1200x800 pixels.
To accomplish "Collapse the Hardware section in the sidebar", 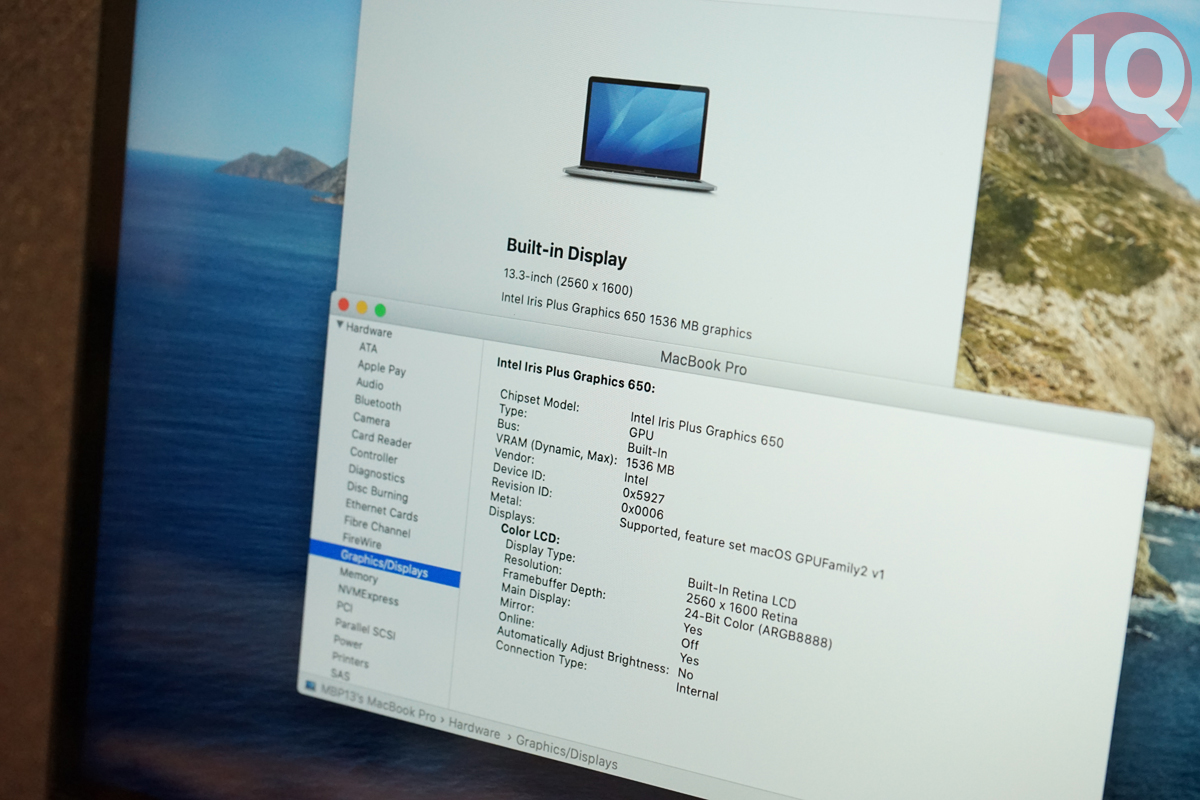I will point(340,325).
